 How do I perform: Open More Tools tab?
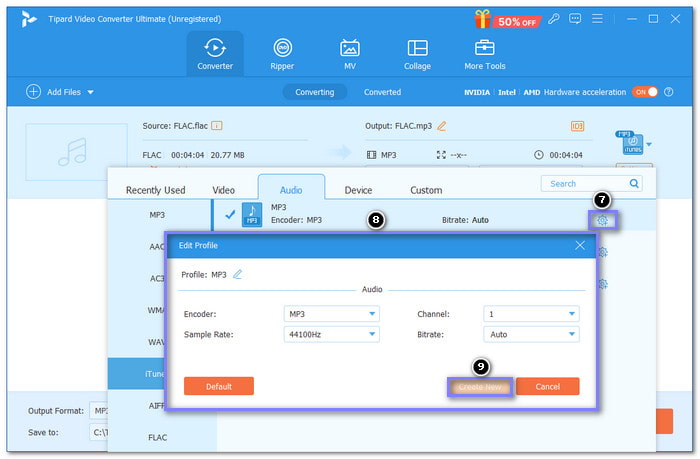(484, 54)
